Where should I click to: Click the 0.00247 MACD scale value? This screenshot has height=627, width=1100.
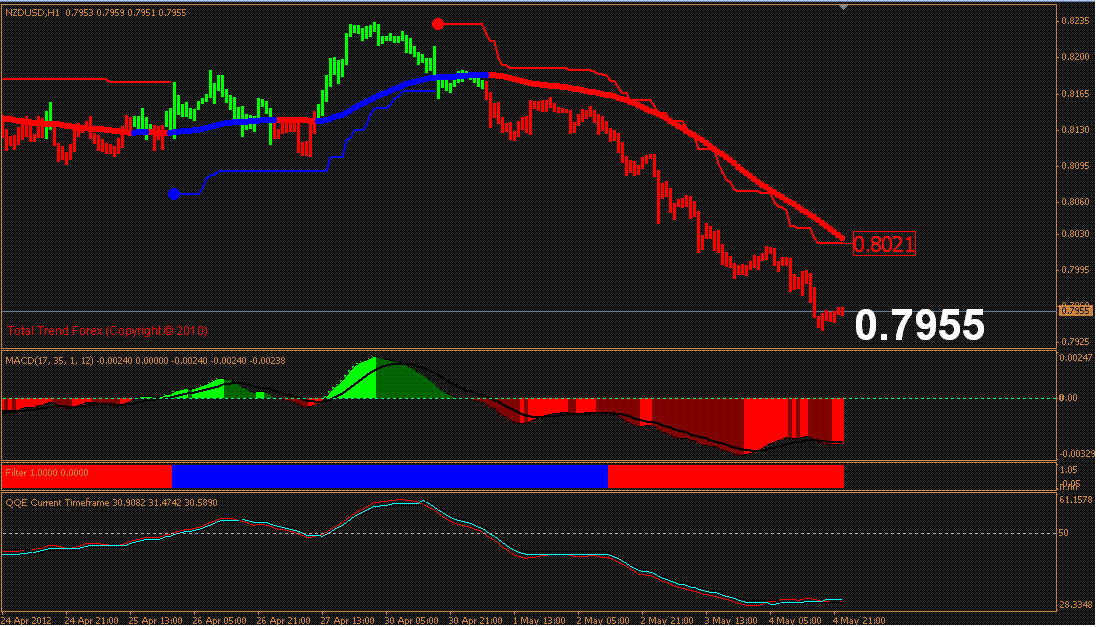point(1075,358)
